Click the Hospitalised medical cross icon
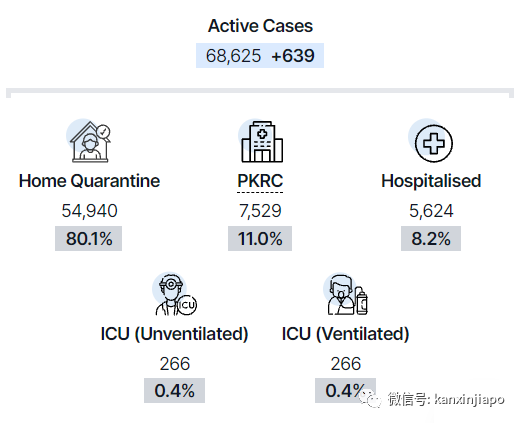This screenshot has height=423, width=521. pyautogui.click(x=431, y=141)
